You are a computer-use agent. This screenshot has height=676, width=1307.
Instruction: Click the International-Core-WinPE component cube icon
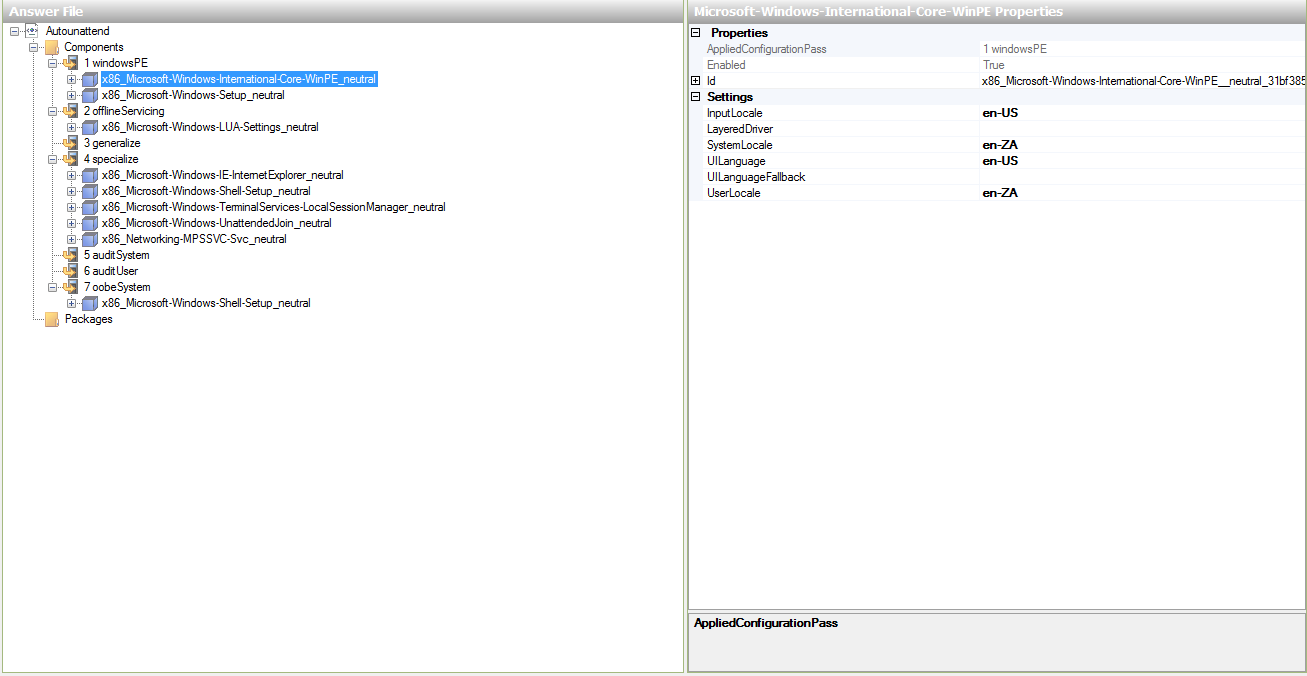point(90,79)
